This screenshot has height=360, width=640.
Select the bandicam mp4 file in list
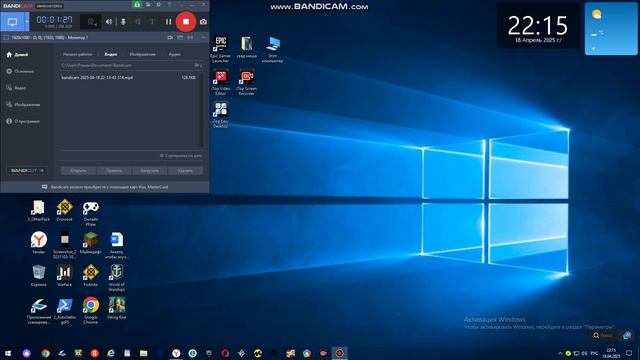click(x=129, y=77)
